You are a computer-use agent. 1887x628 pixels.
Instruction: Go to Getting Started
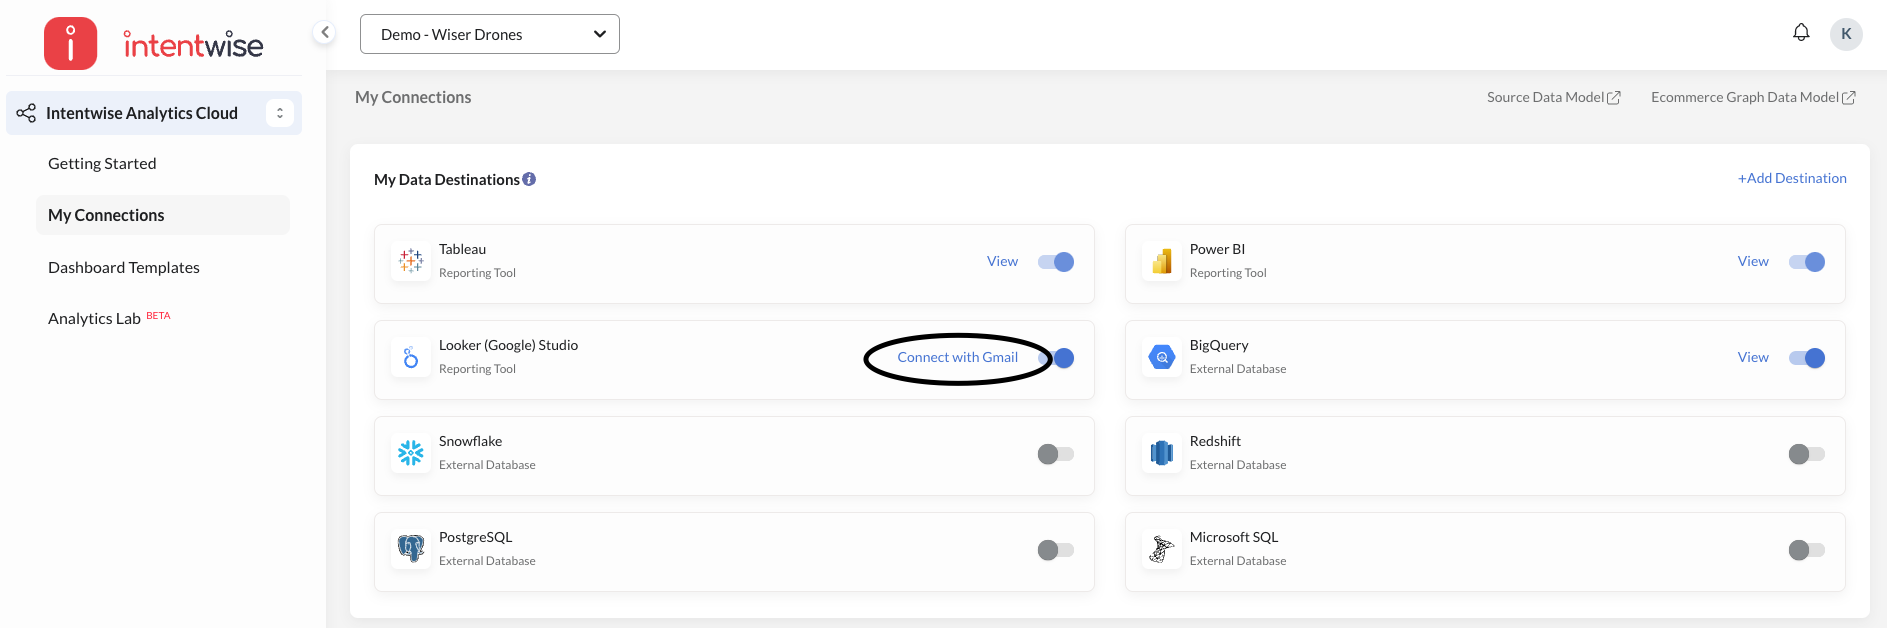point(102,163)
